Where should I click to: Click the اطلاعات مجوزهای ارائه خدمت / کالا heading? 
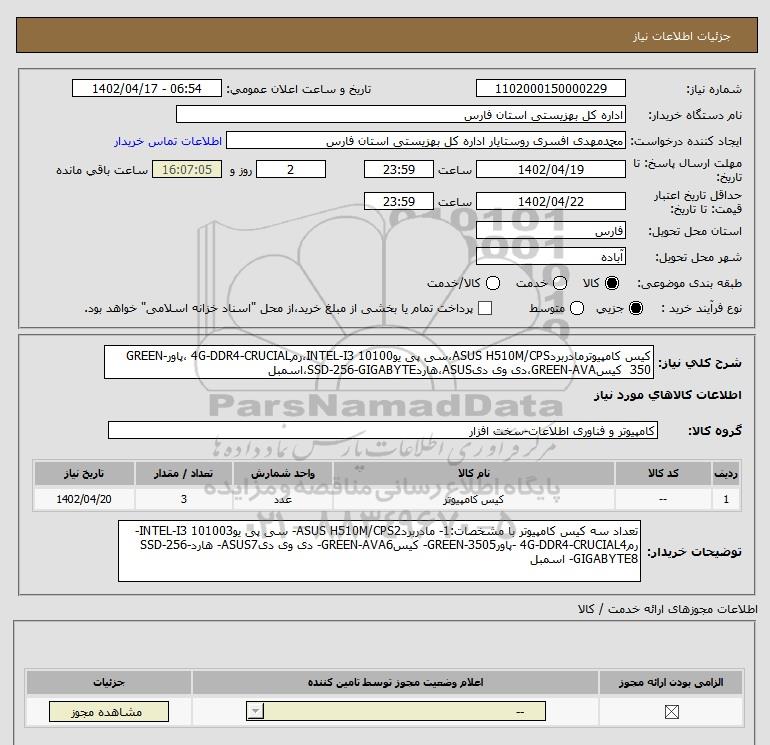click(668, 609)
